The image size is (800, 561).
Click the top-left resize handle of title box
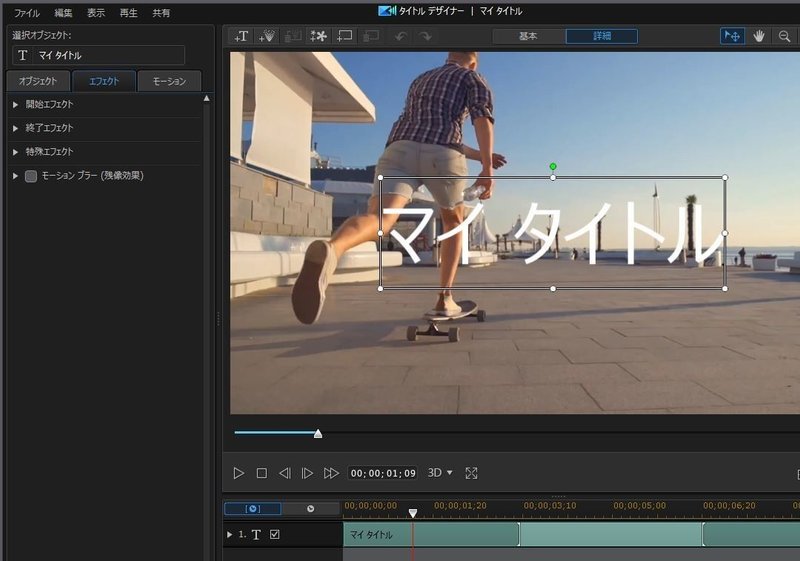381,177
